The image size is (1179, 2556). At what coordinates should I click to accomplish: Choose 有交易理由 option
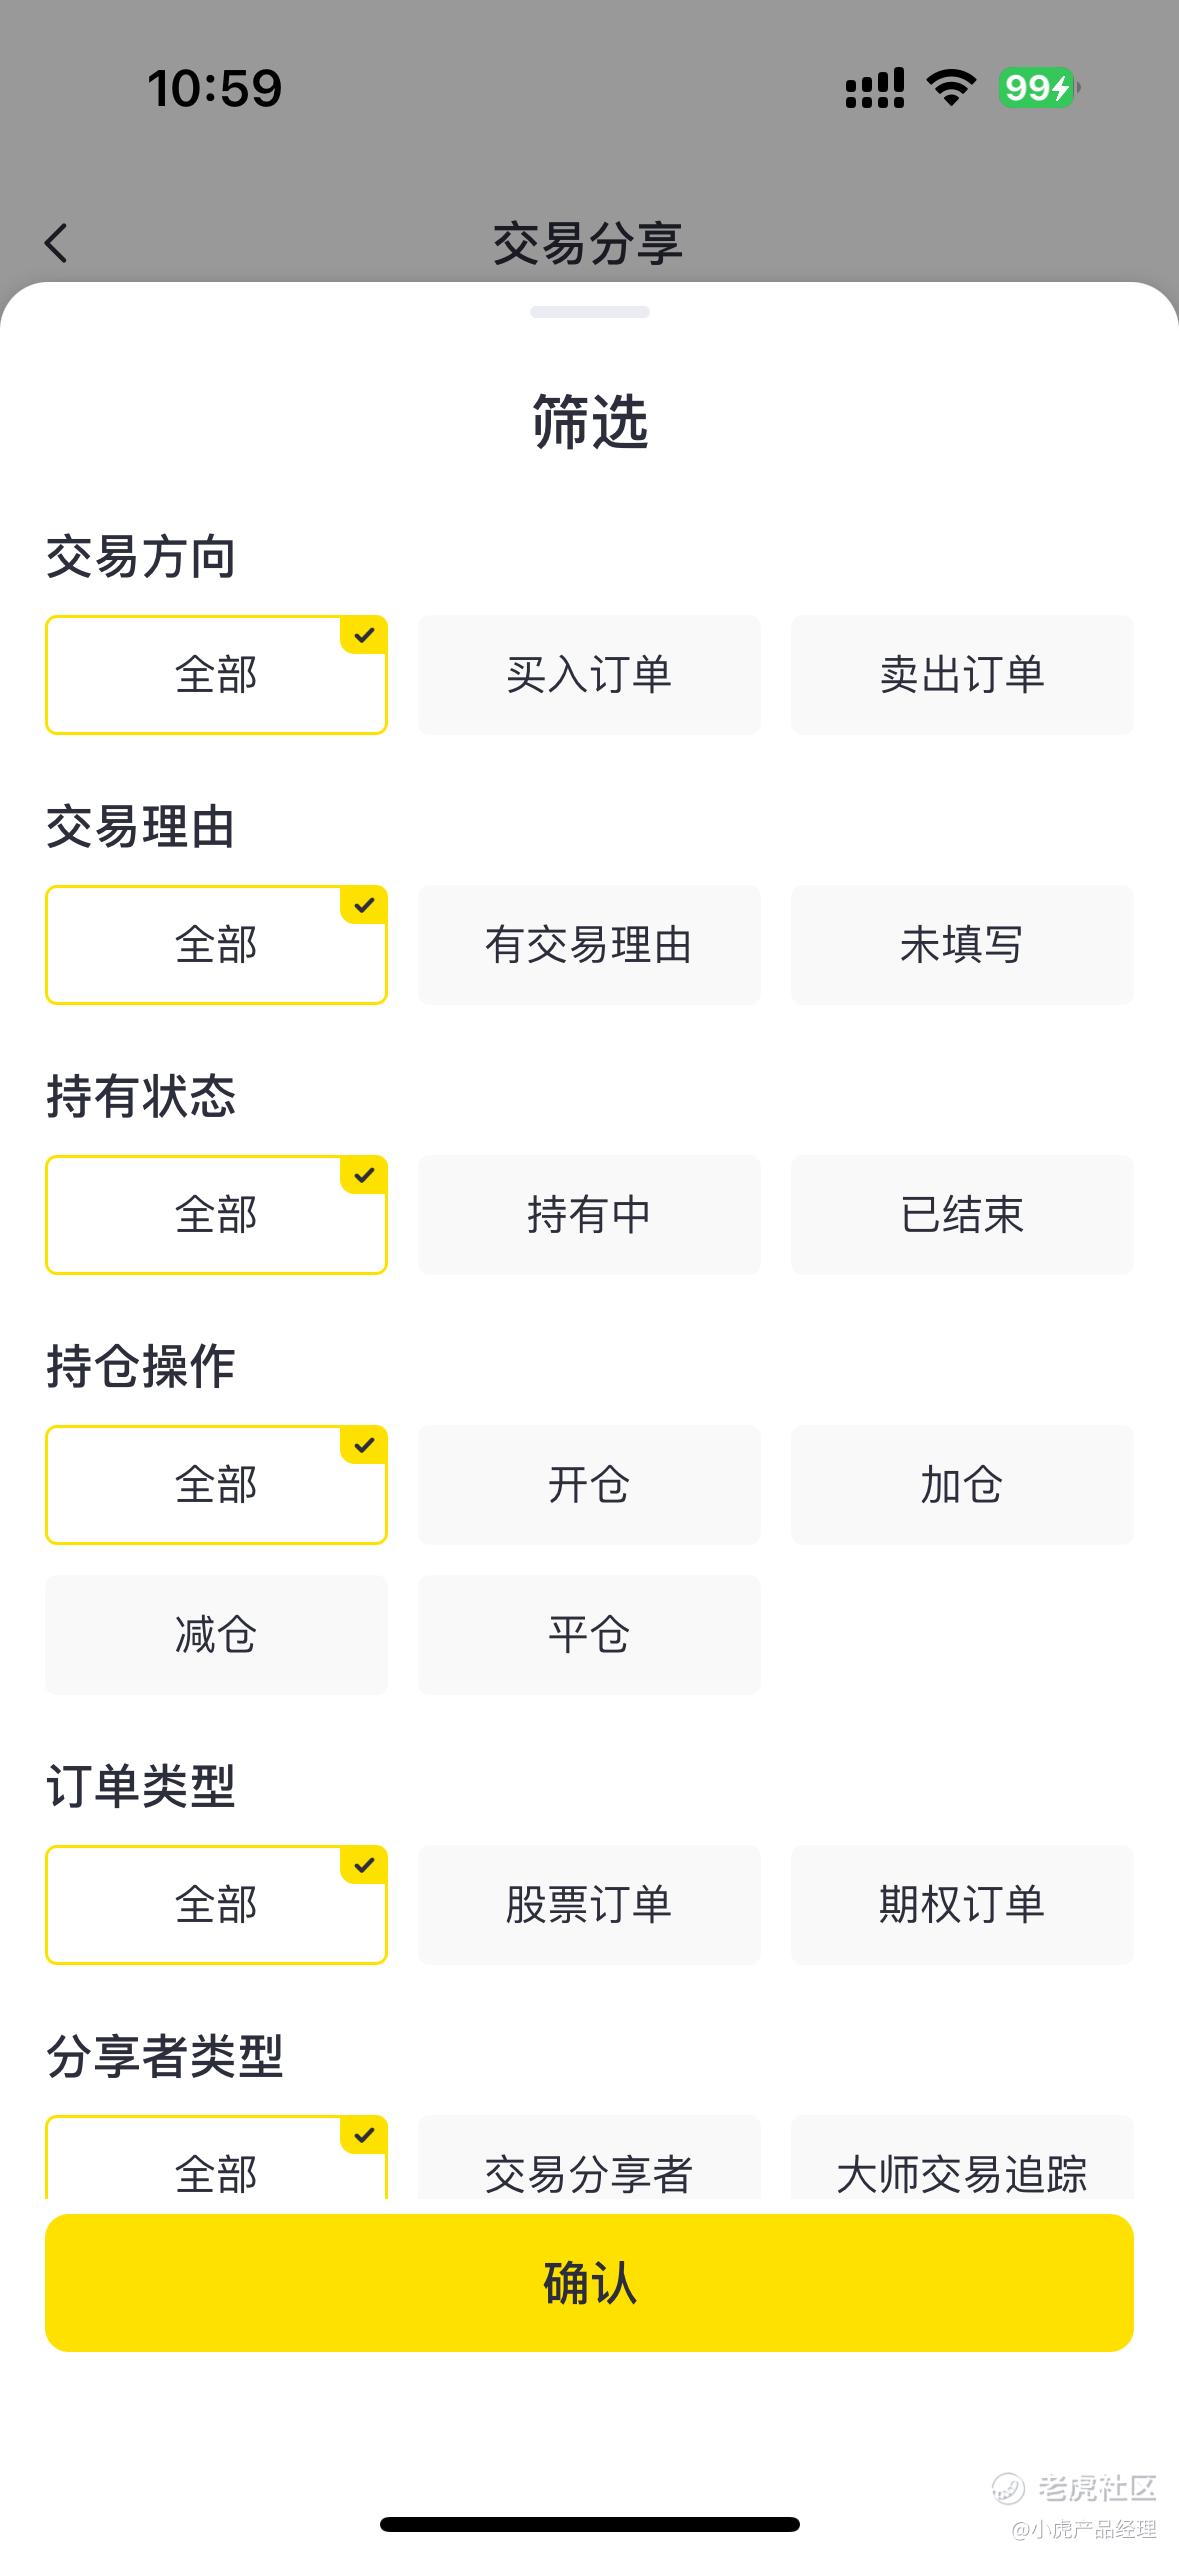(x=589, y=945)
